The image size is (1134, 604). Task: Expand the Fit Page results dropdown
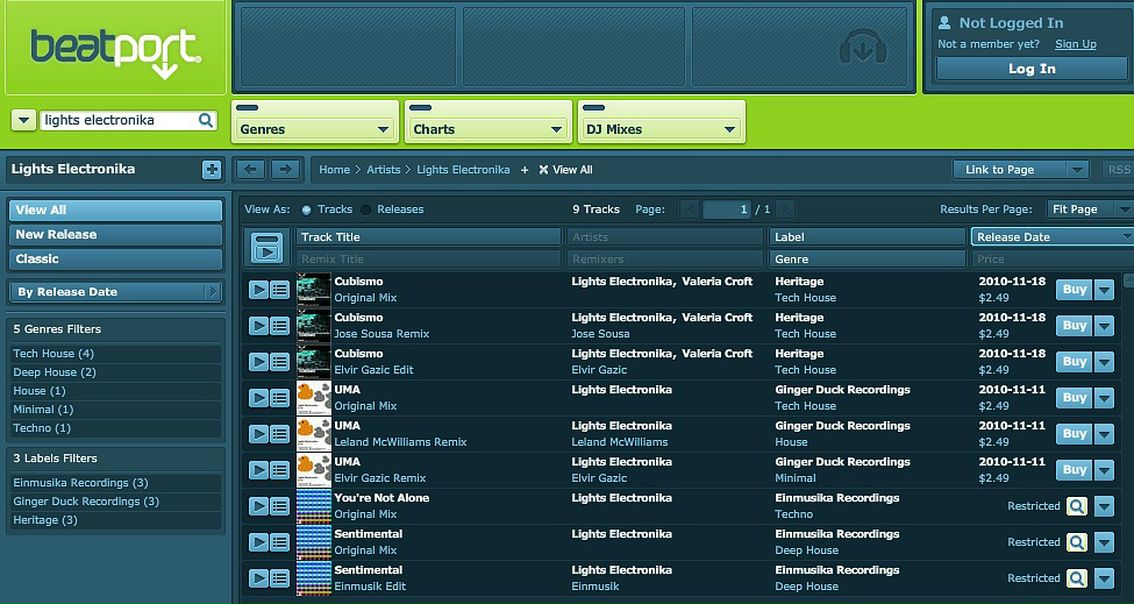point(1087,209)
